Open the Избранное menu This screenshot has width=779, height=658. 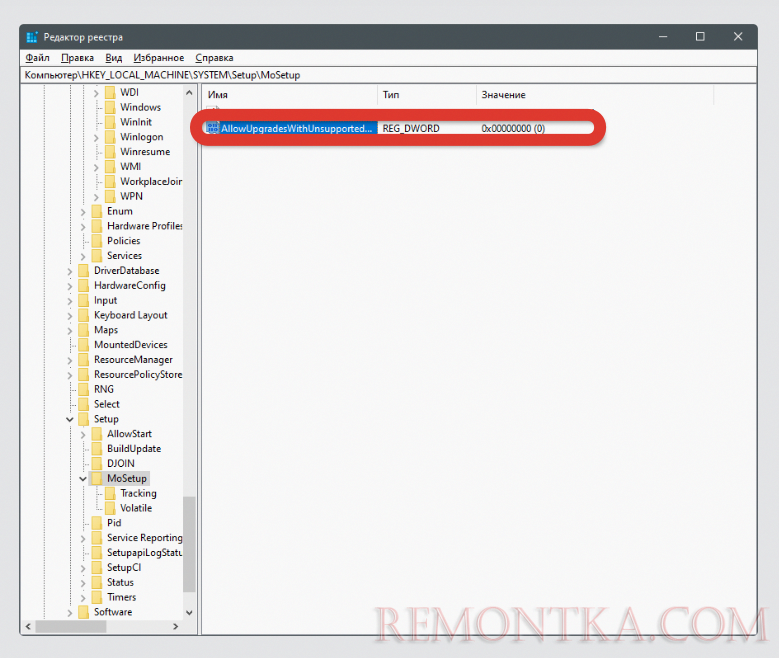158,58
